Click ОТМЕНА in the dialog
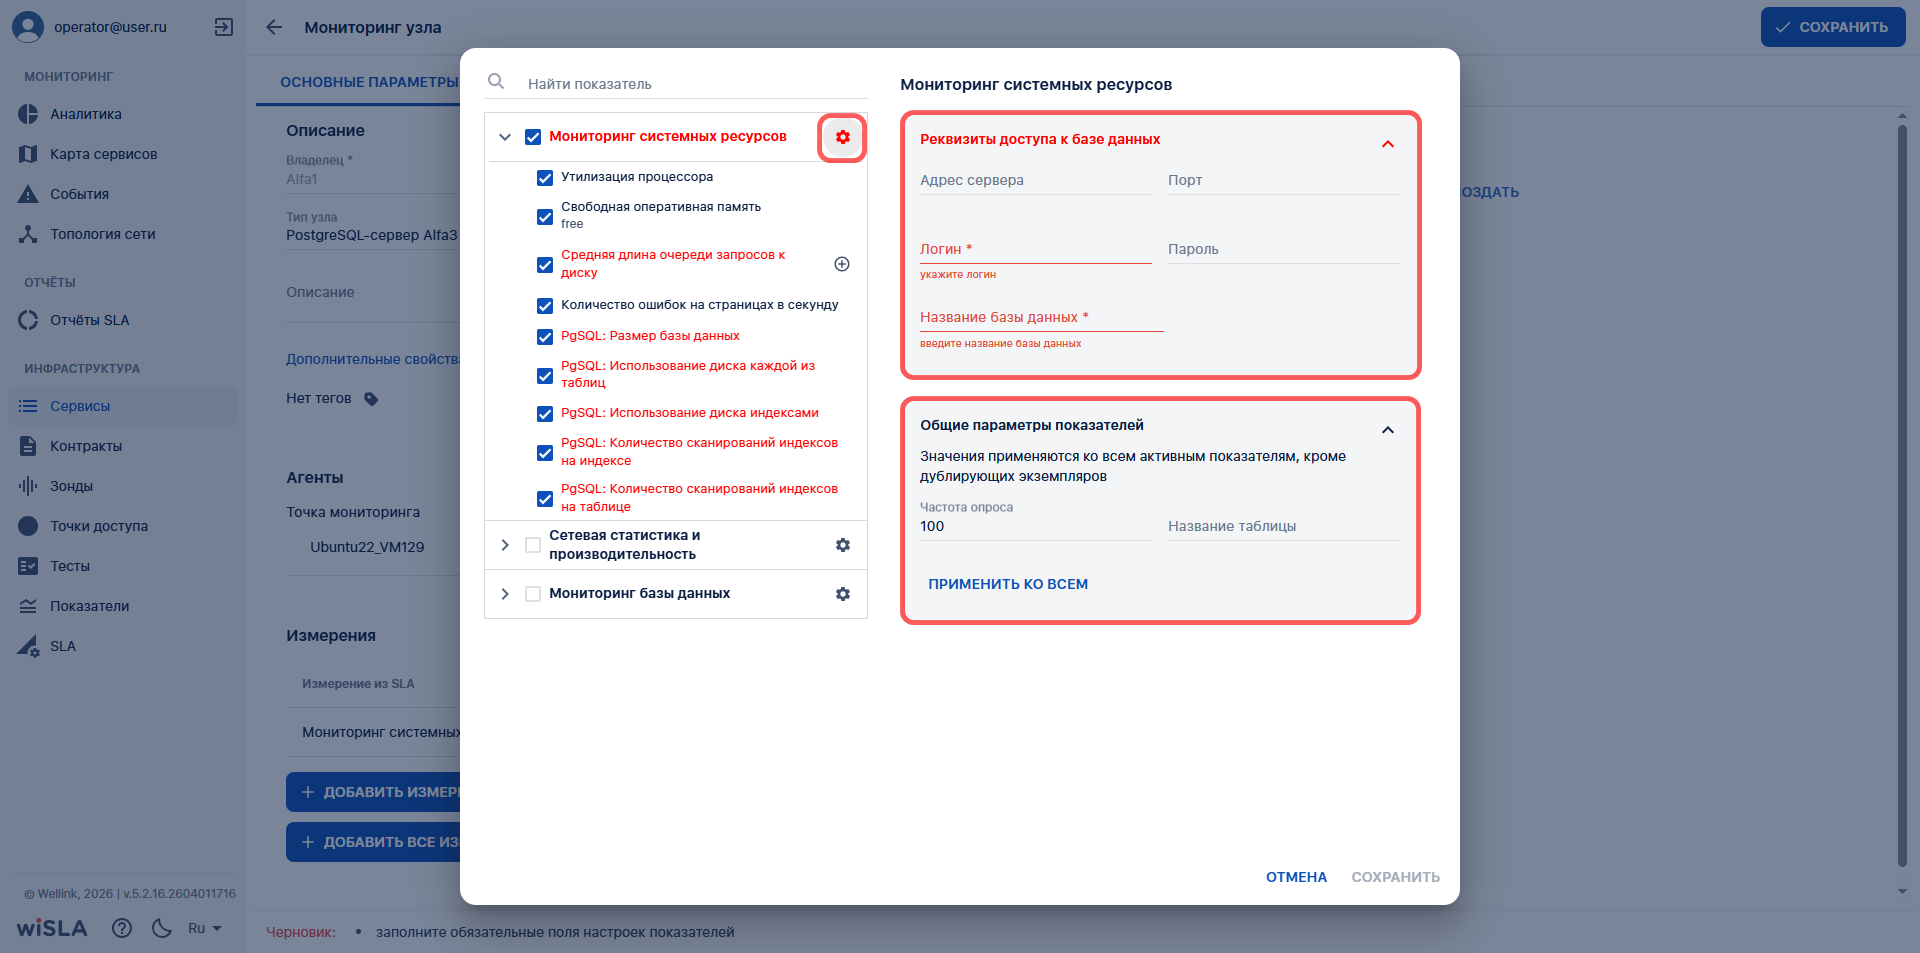The image size is (1920, 953). pos(1296,877)
